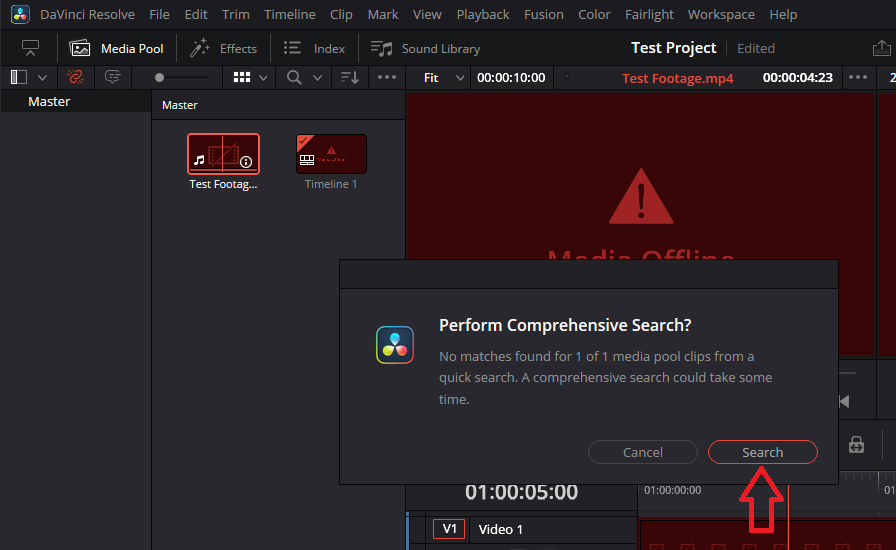Click the relink media broken-chain icon
The height and width of the screenshot is (550, 896).
tap(76, 77)
